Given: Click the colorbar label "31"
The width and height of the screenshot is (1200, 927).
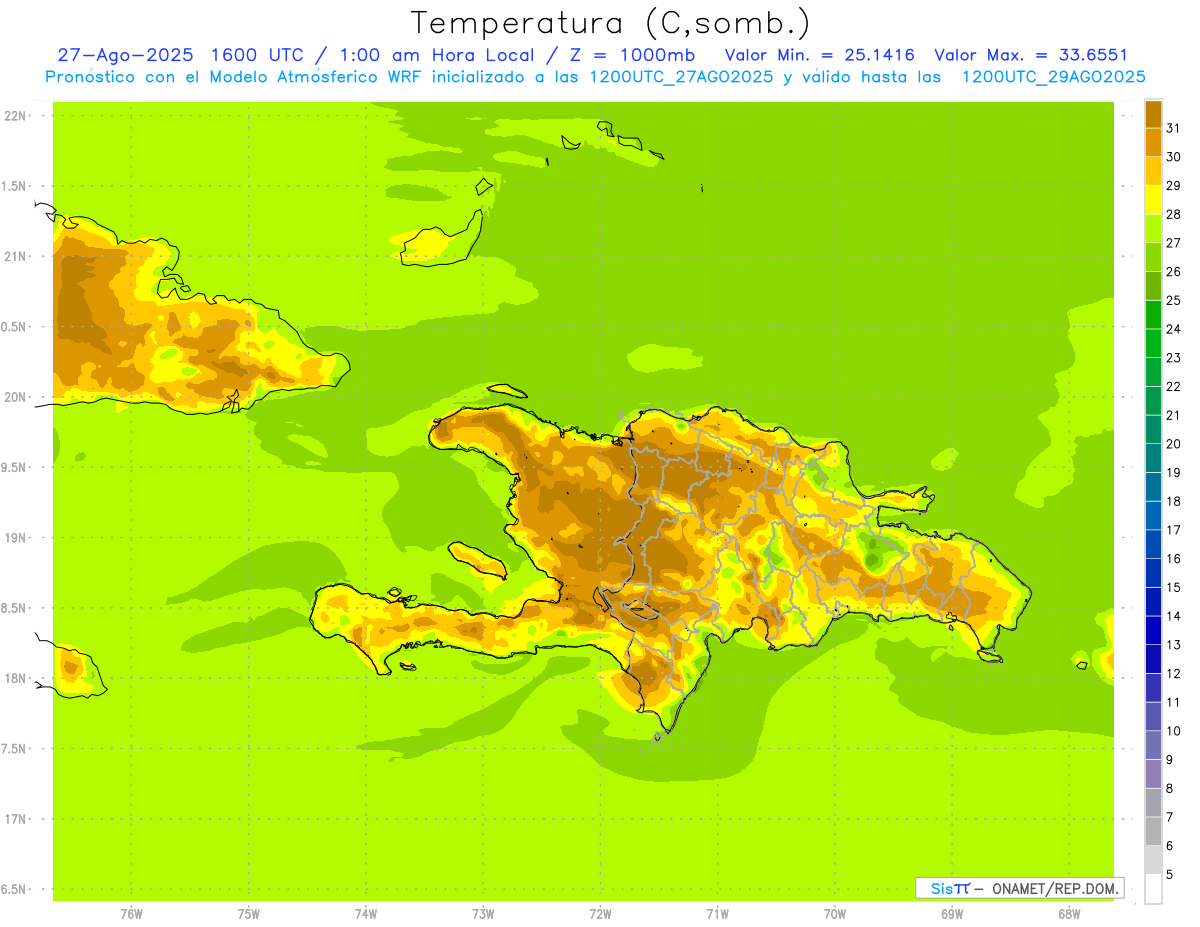Looking at the screenshot, I should click(1174, 128).
